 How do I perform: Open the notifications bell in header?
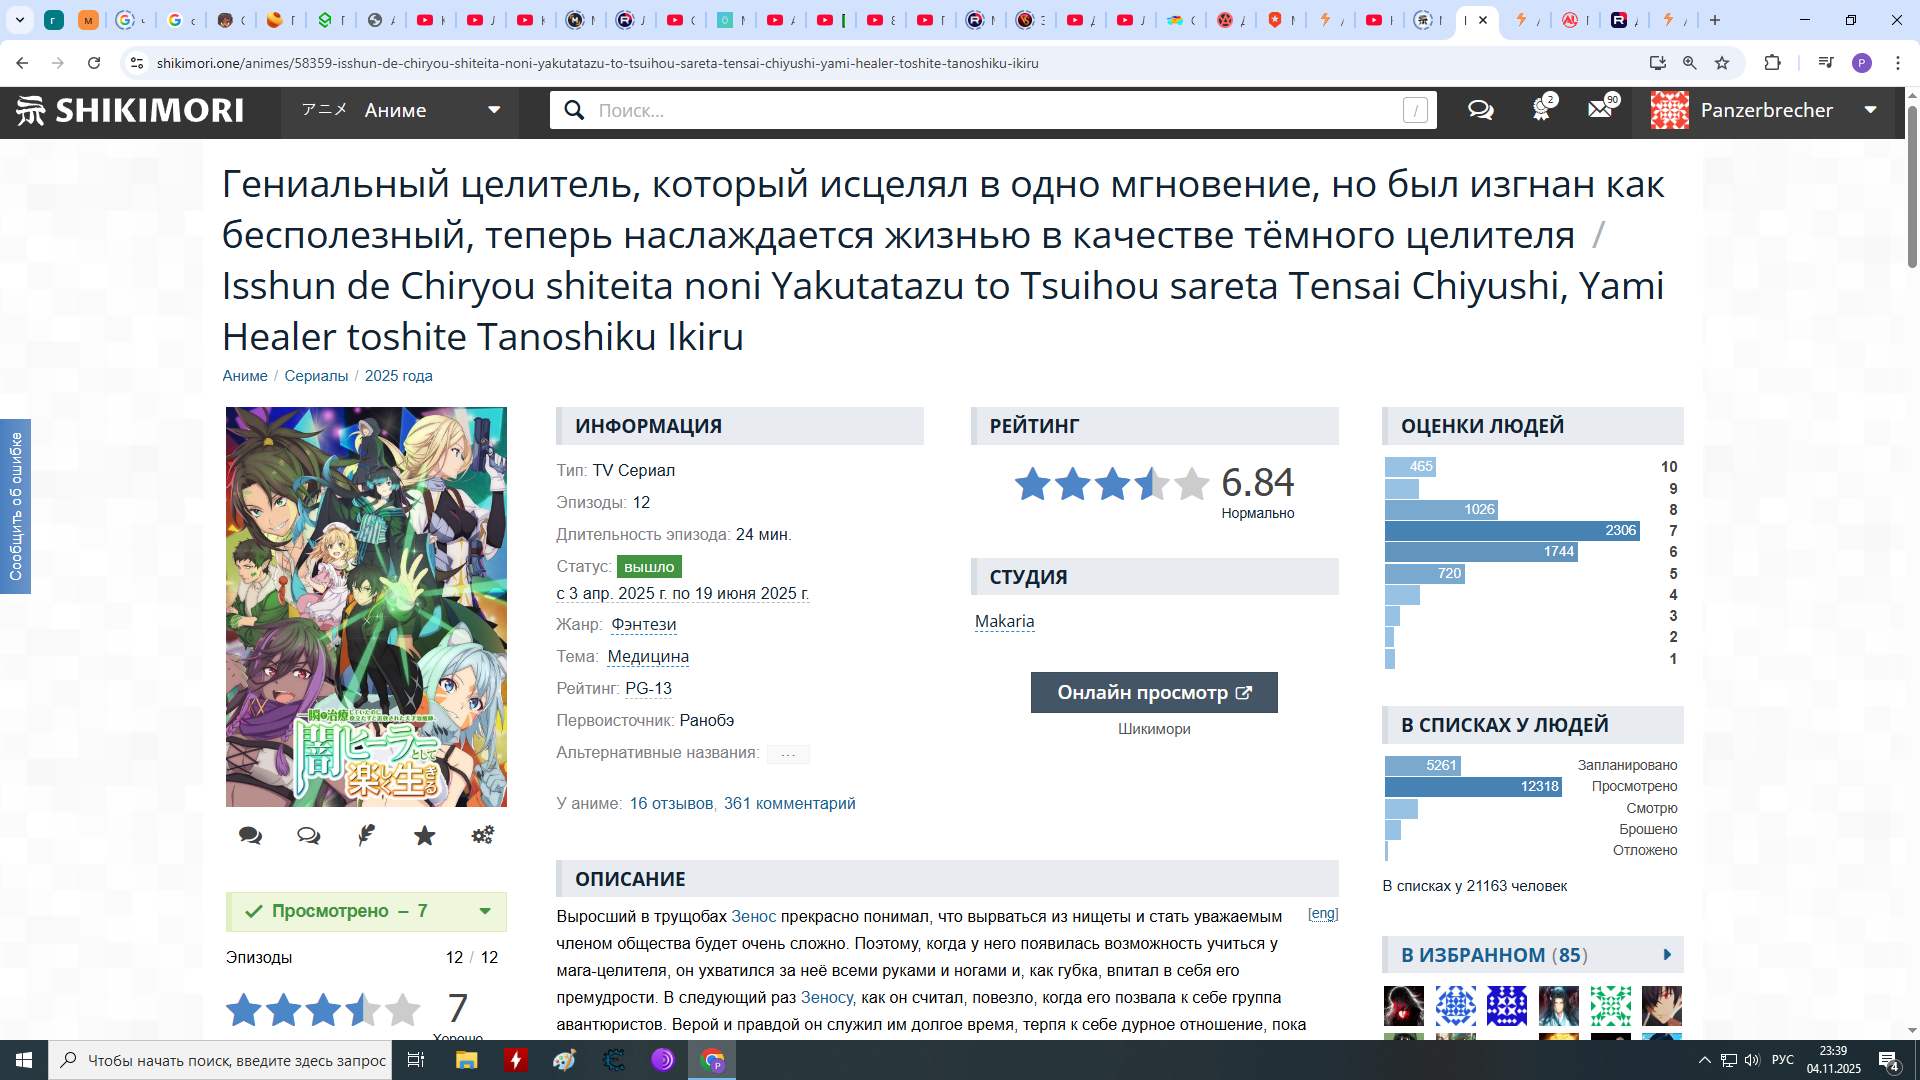click(x=1540, y=110)
